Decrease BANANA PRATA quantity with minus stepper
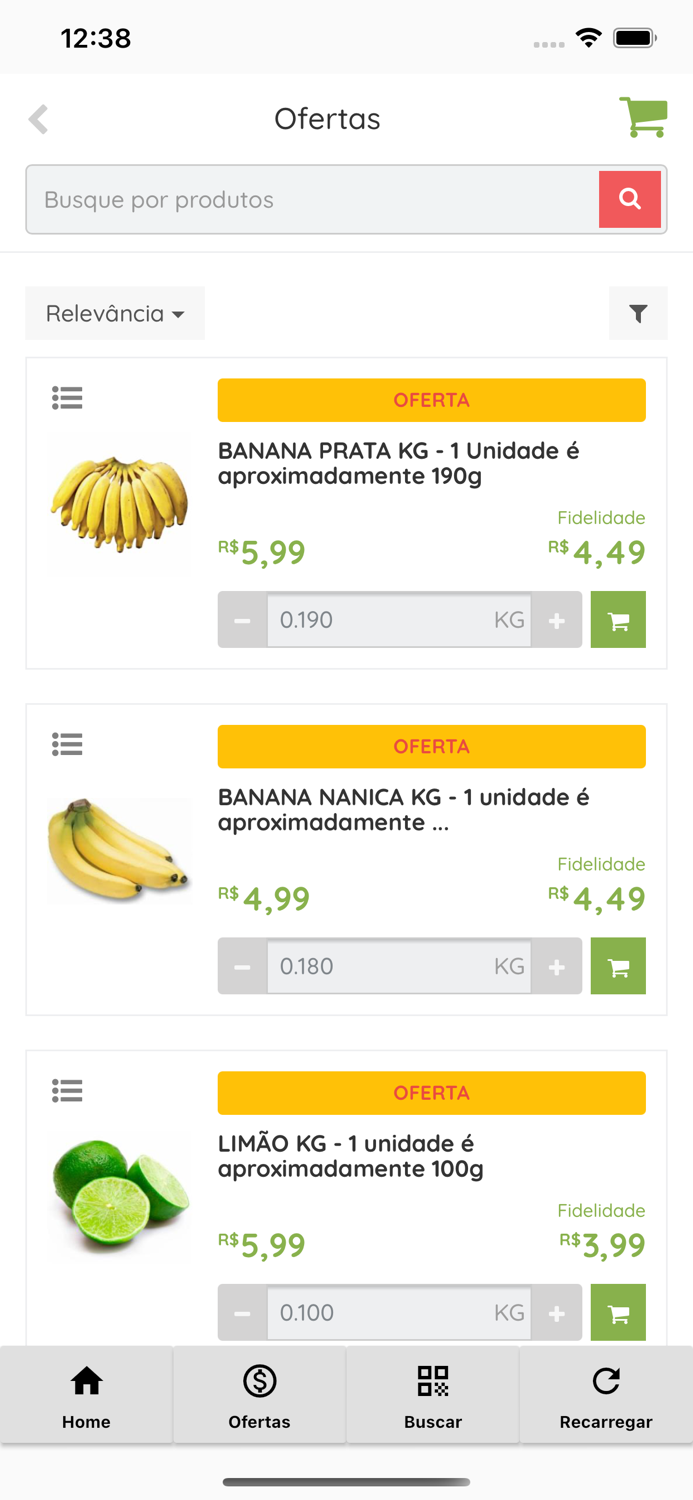Image resolution: width=693 pixels, height=1500 pixels. point(242,620)
